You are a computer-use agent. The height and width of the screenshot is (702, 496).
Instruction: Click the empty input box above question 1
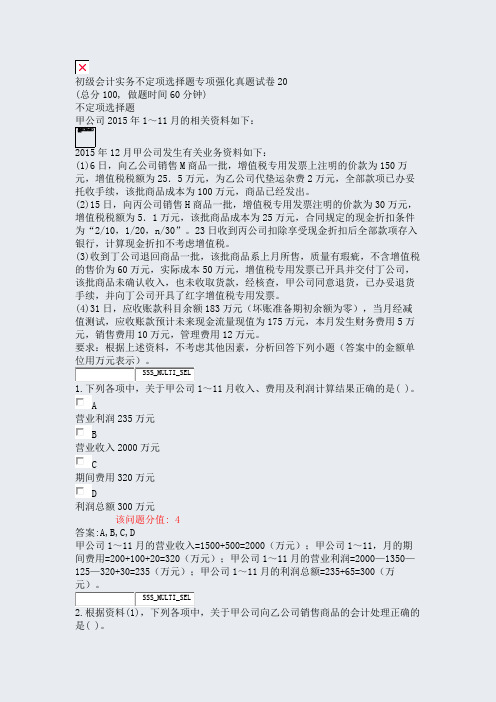tap(105, 374)
